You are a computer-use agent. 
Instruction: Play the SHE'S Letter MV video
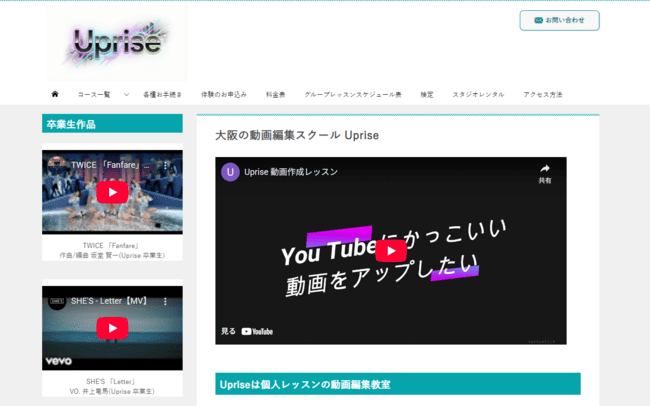[112, 327]
